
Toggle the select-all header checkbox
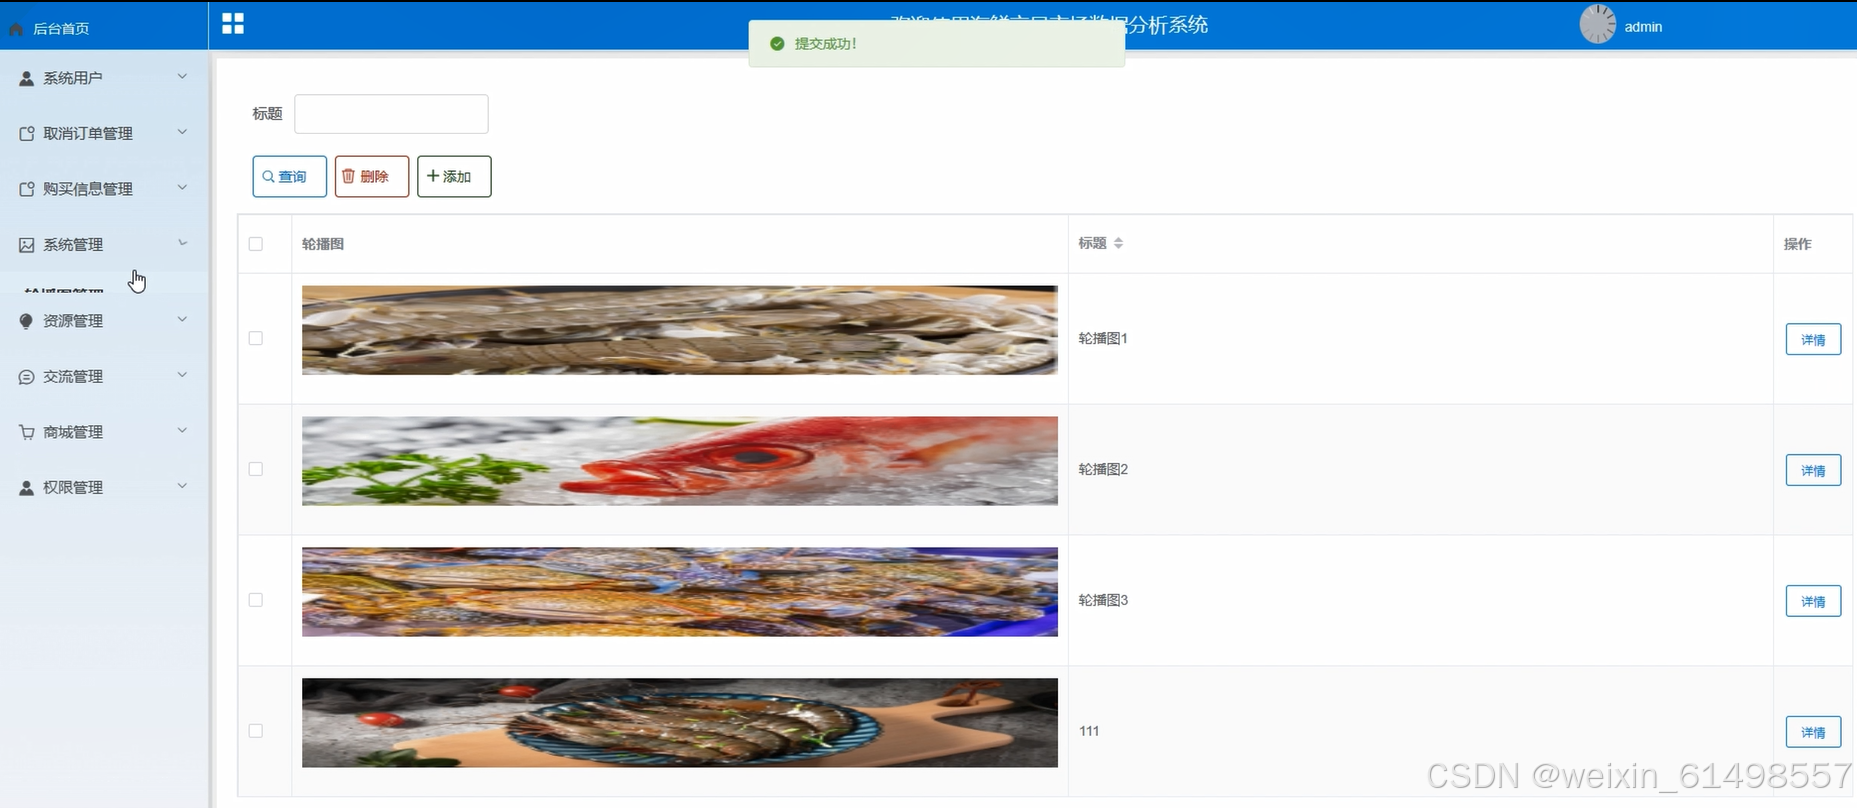pyautogui.click(x=256, y=244)
